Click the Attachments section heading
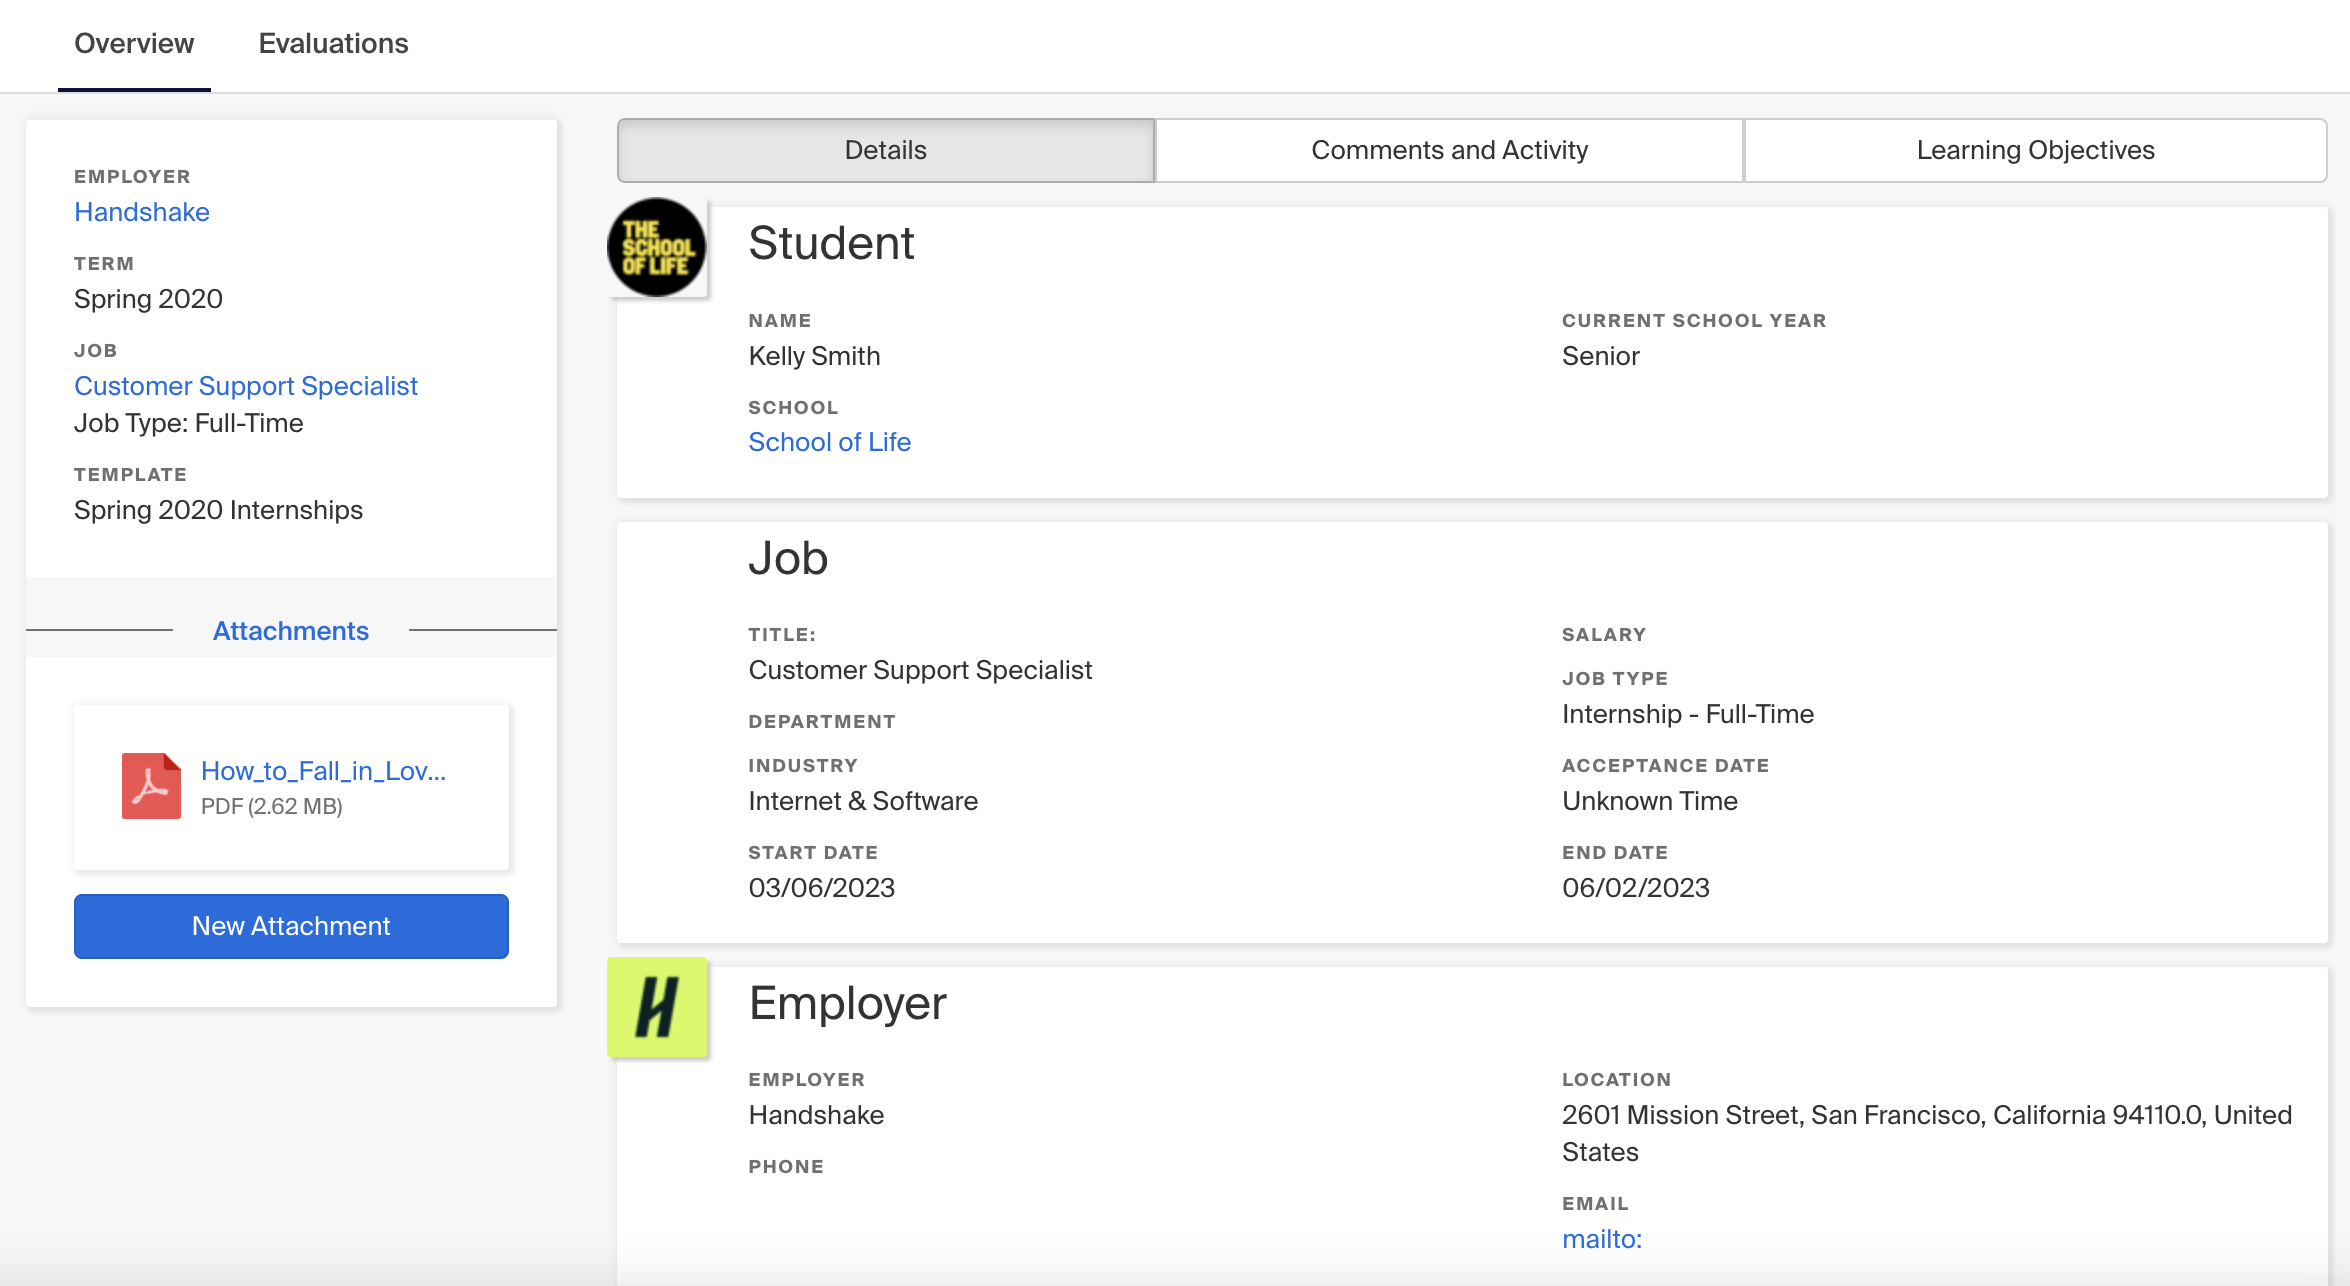This screenshot has height=1286, width=2350. pos(291,631)
